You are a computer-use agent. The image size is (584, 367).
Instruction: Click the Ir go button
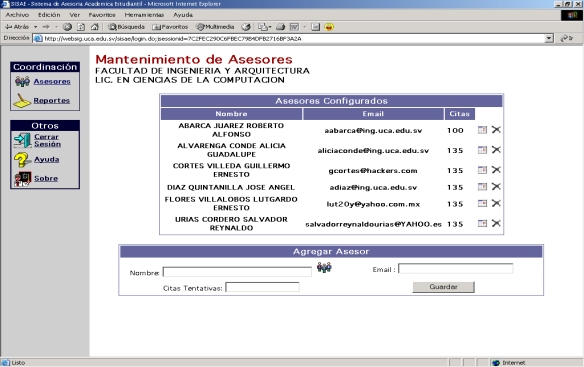(567, 38)
